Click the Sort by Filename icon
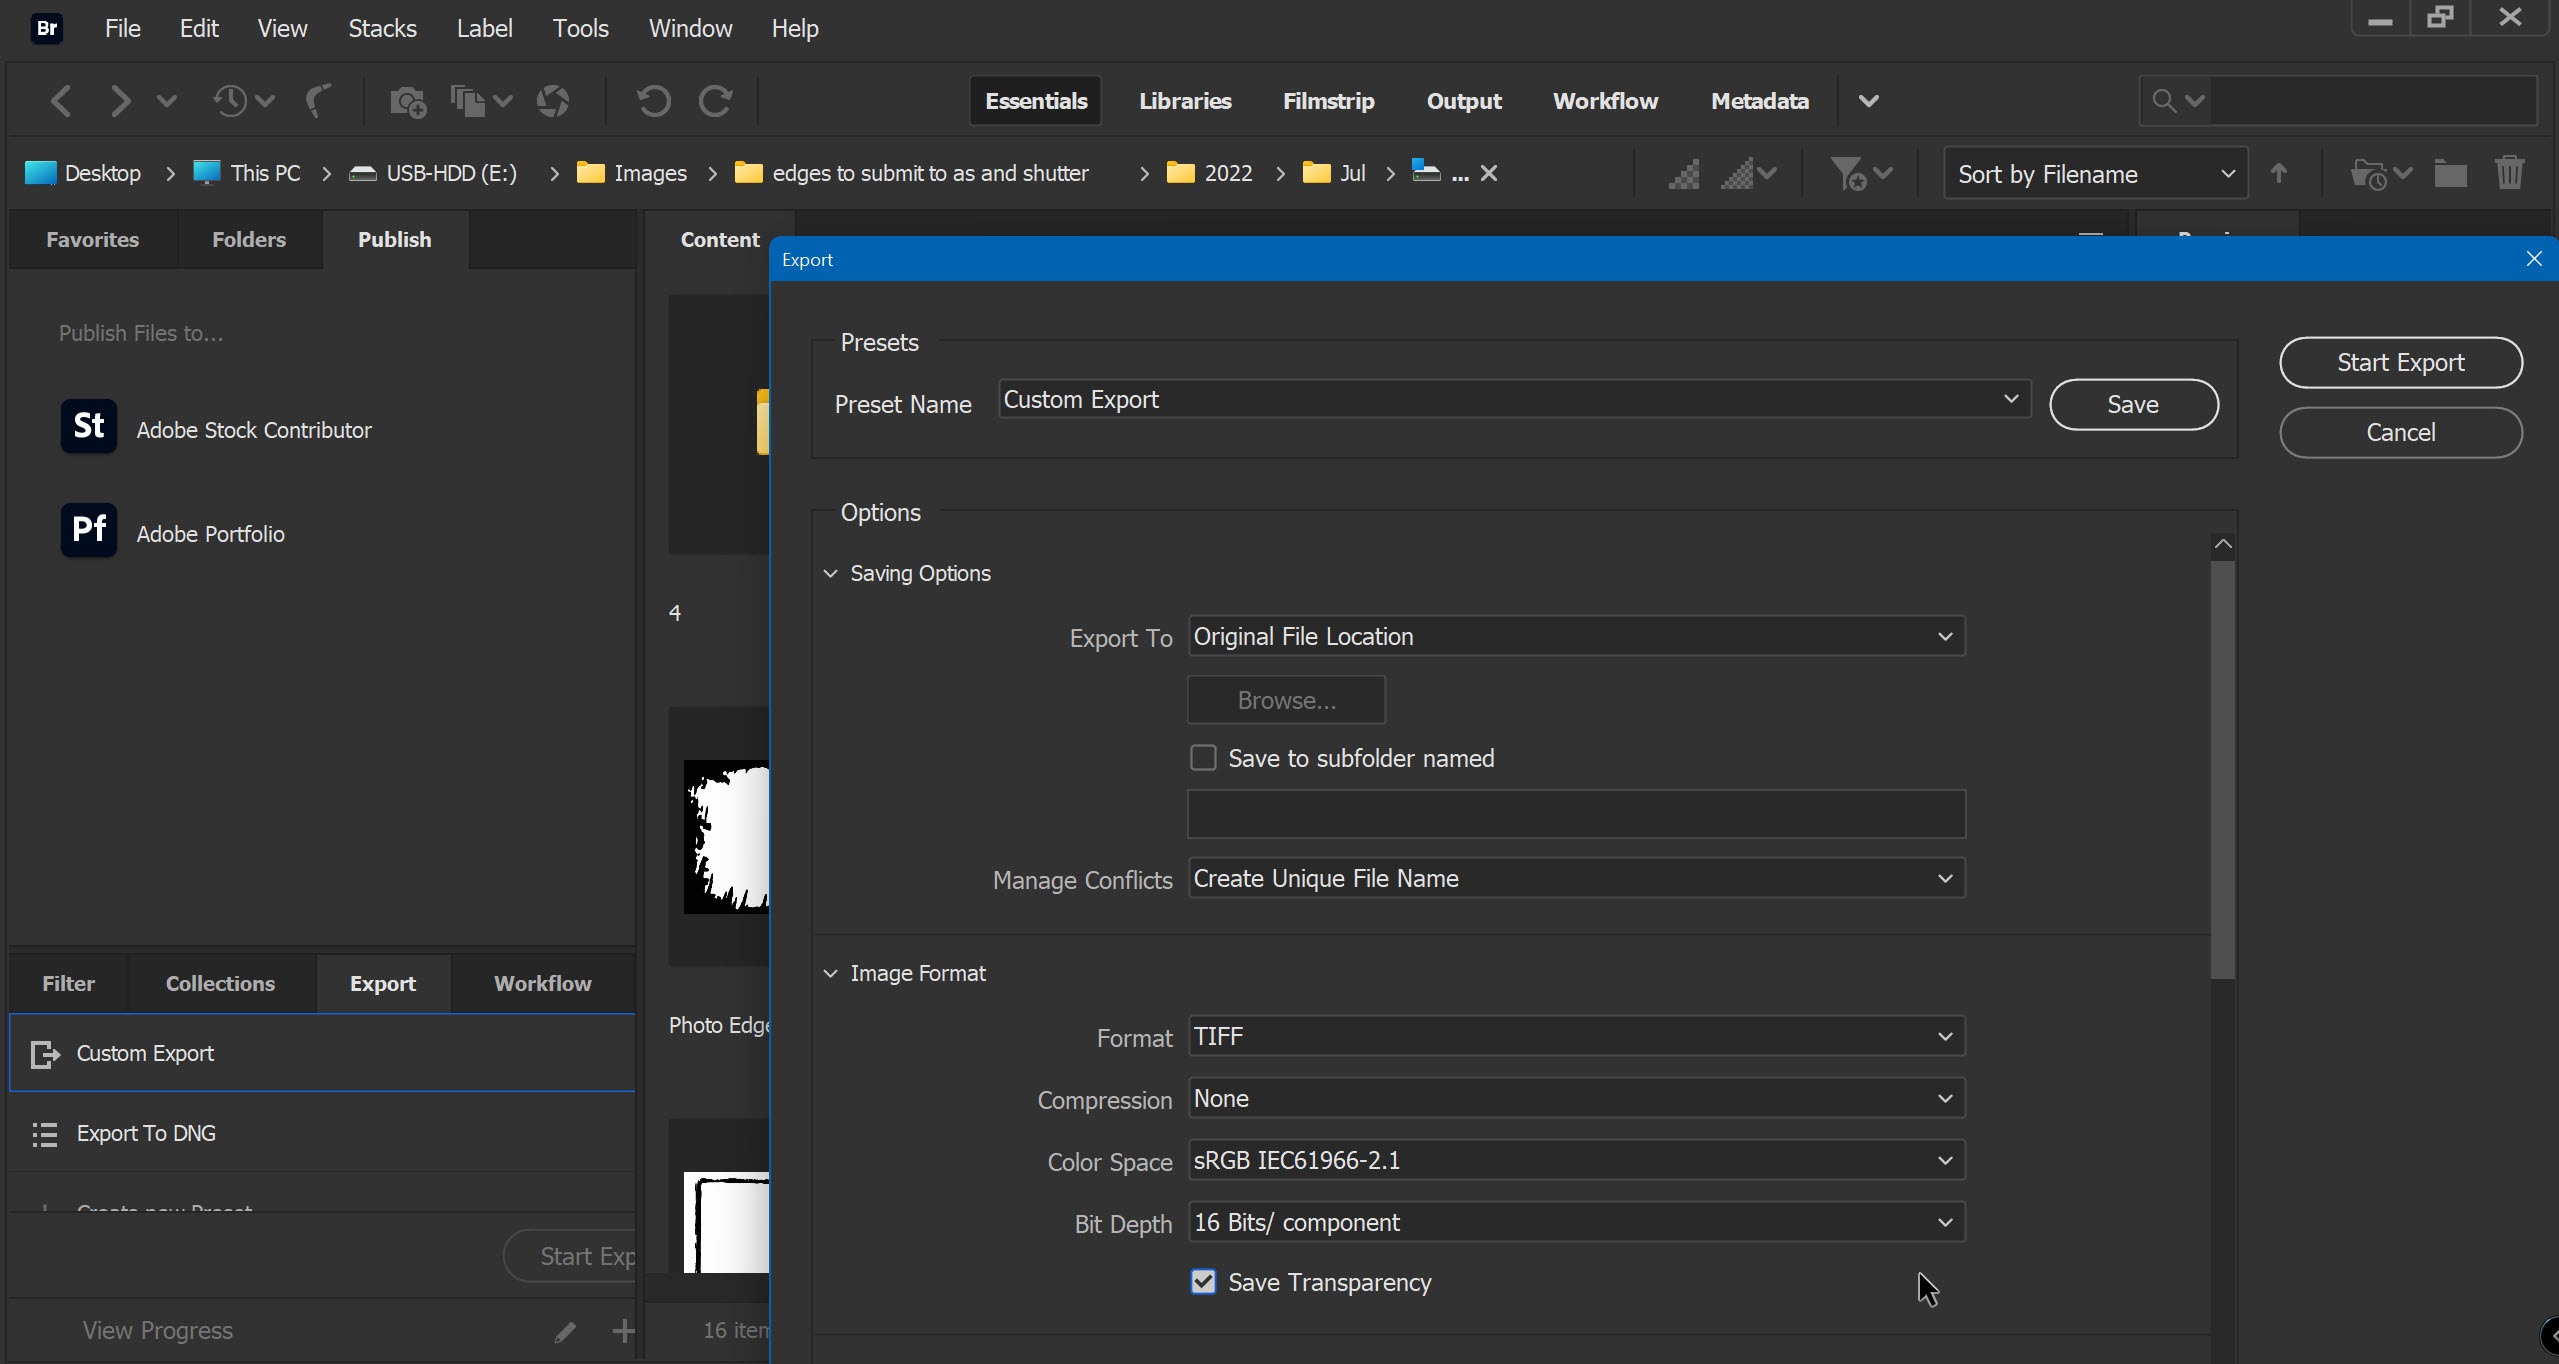The width and height of the screenshot is (2559, 1364). [x=2095, y=173]
